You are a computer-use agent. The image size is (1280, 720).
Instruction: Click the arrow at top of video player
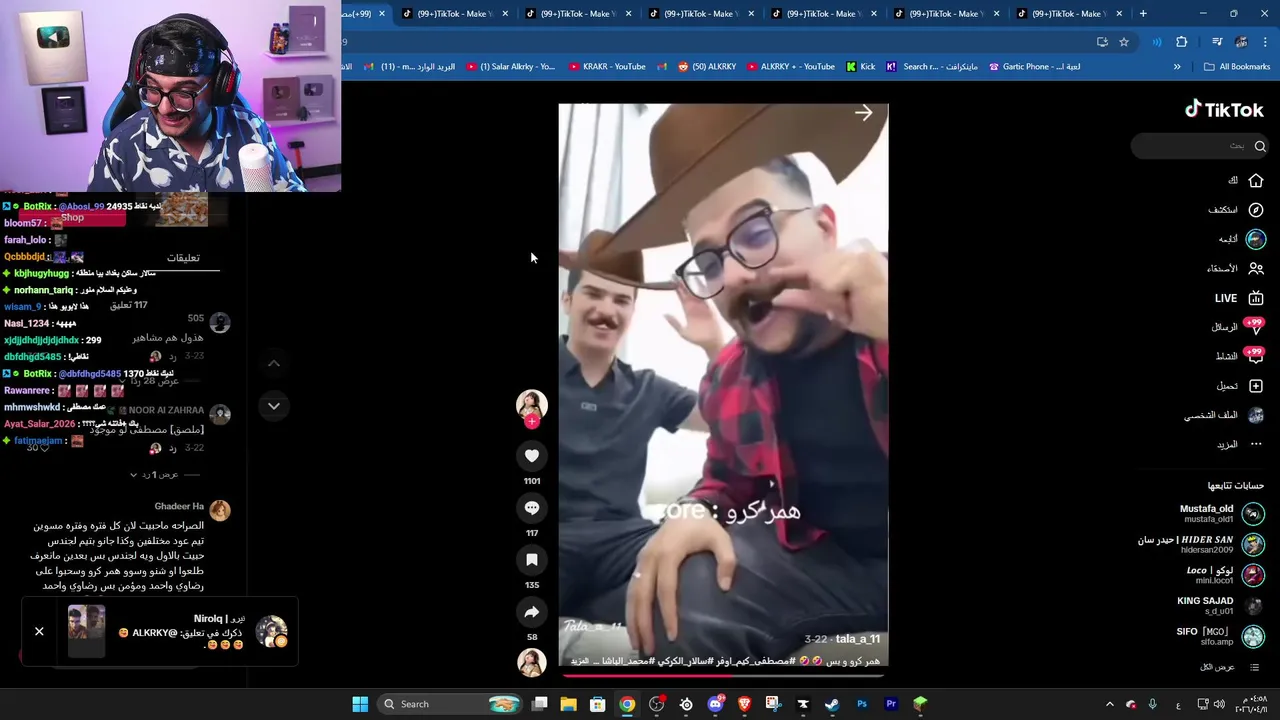pyautogui.click(x=864, y=113)
